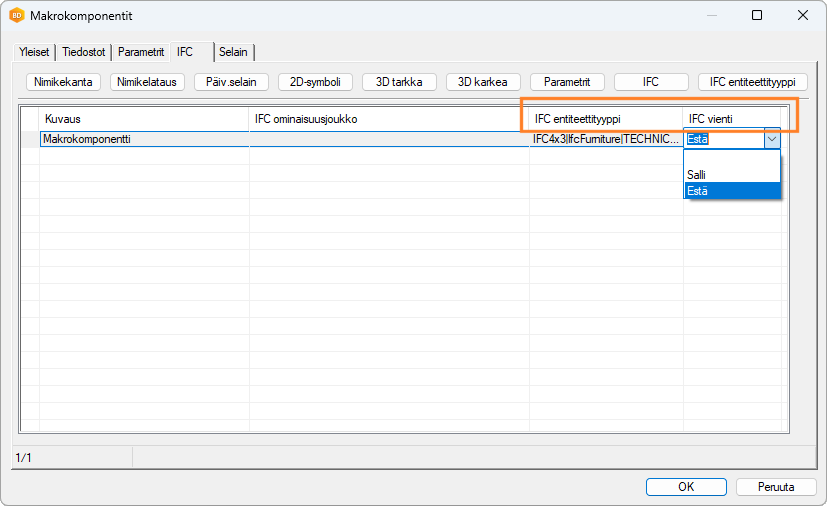Viewport: 827px width, 506px height.
Task: Select the 3D karkea button
Action: (483, 82)
